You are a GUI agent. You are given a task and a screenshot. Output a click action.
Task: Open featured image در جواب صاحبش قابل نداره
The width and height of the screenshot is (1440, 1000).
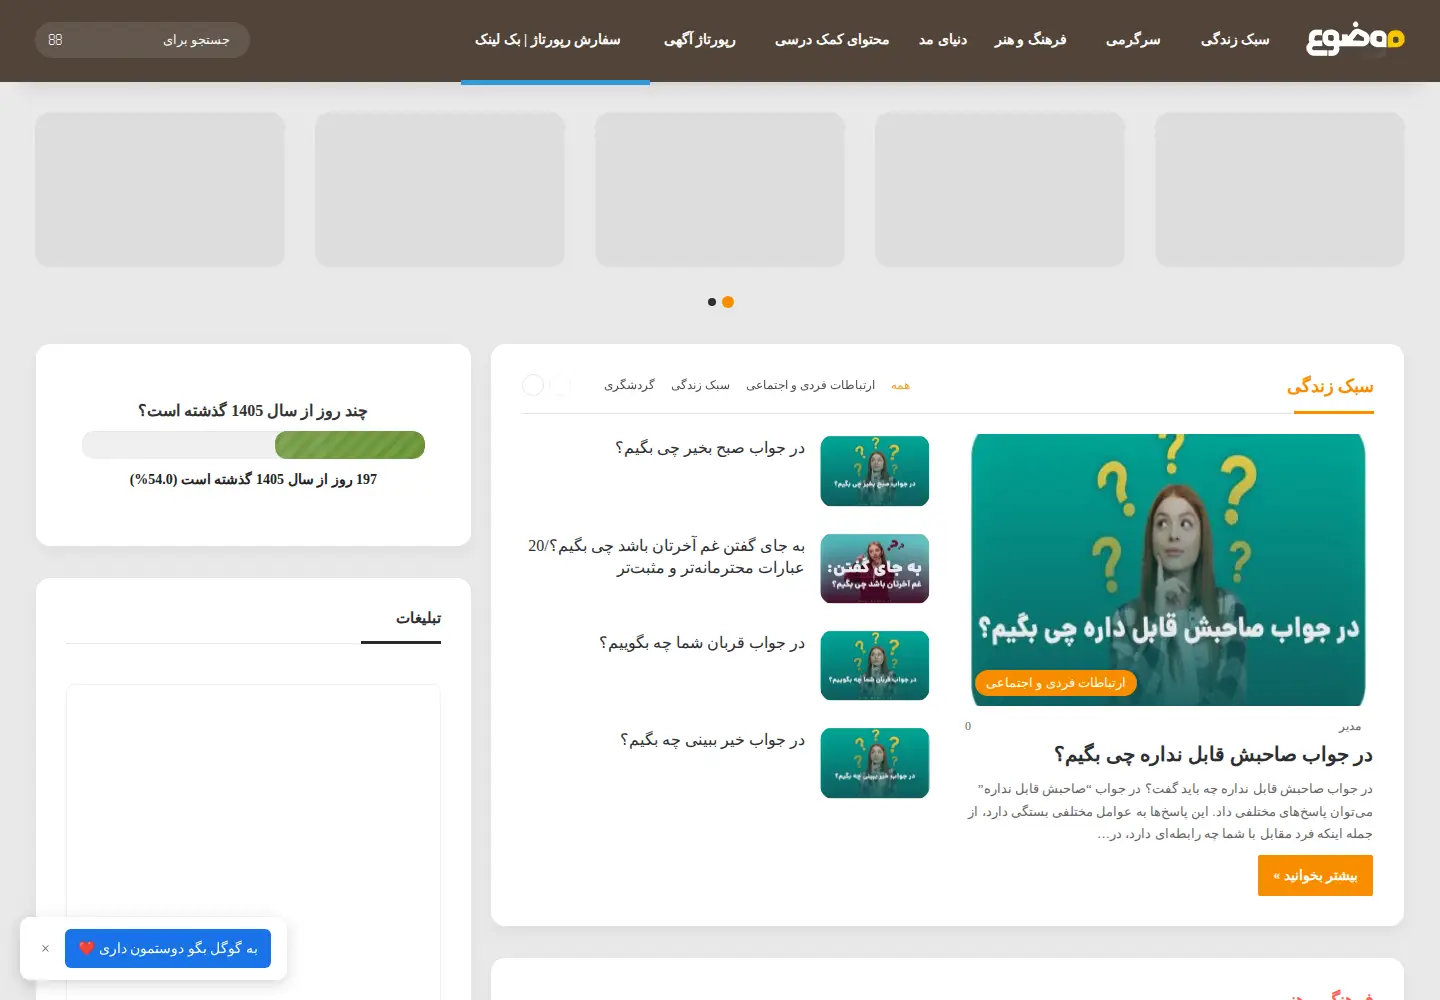click(1168, 570)
